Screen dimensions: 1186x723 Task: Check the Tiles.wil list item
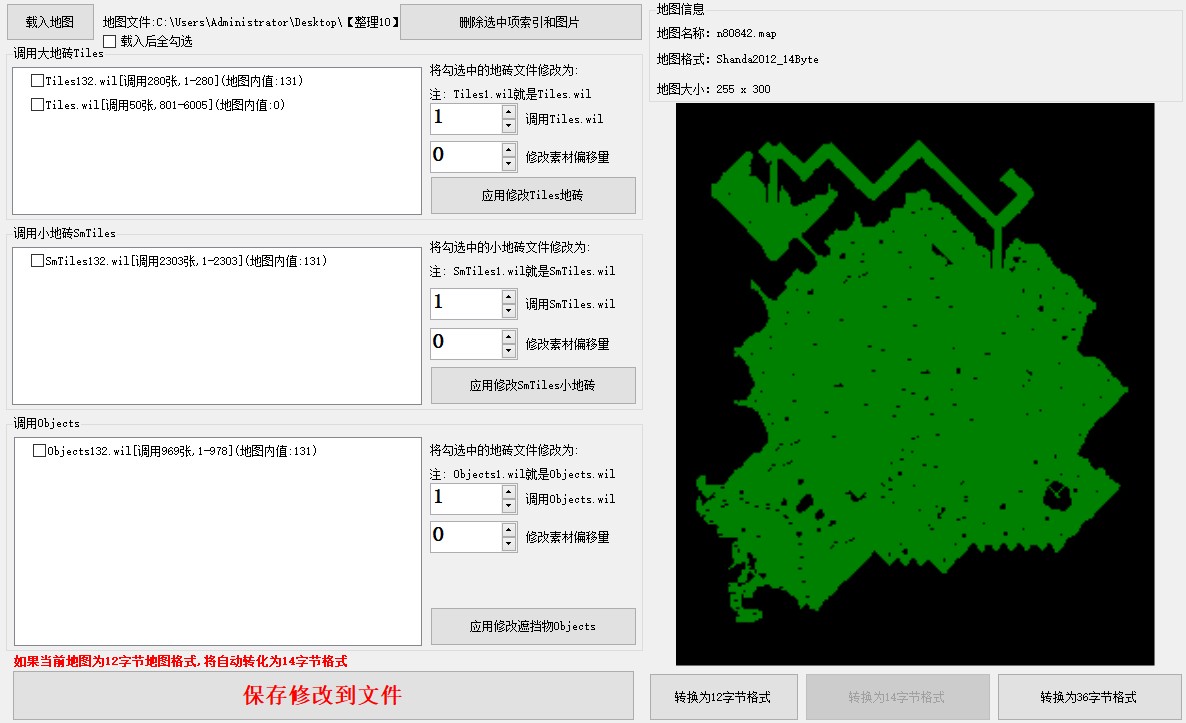[x=38, y=105]
